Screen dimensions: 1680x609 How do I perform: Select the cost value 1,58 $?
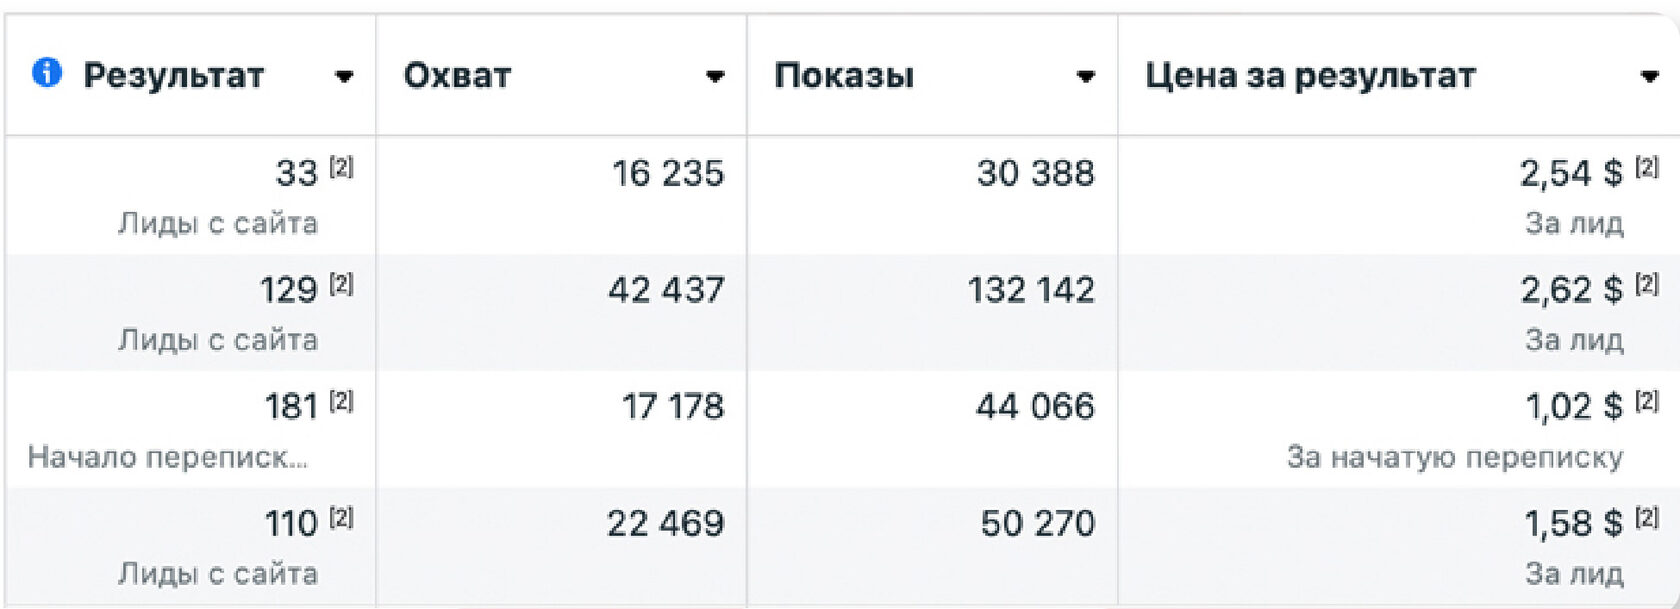[x=1573, y=523]
